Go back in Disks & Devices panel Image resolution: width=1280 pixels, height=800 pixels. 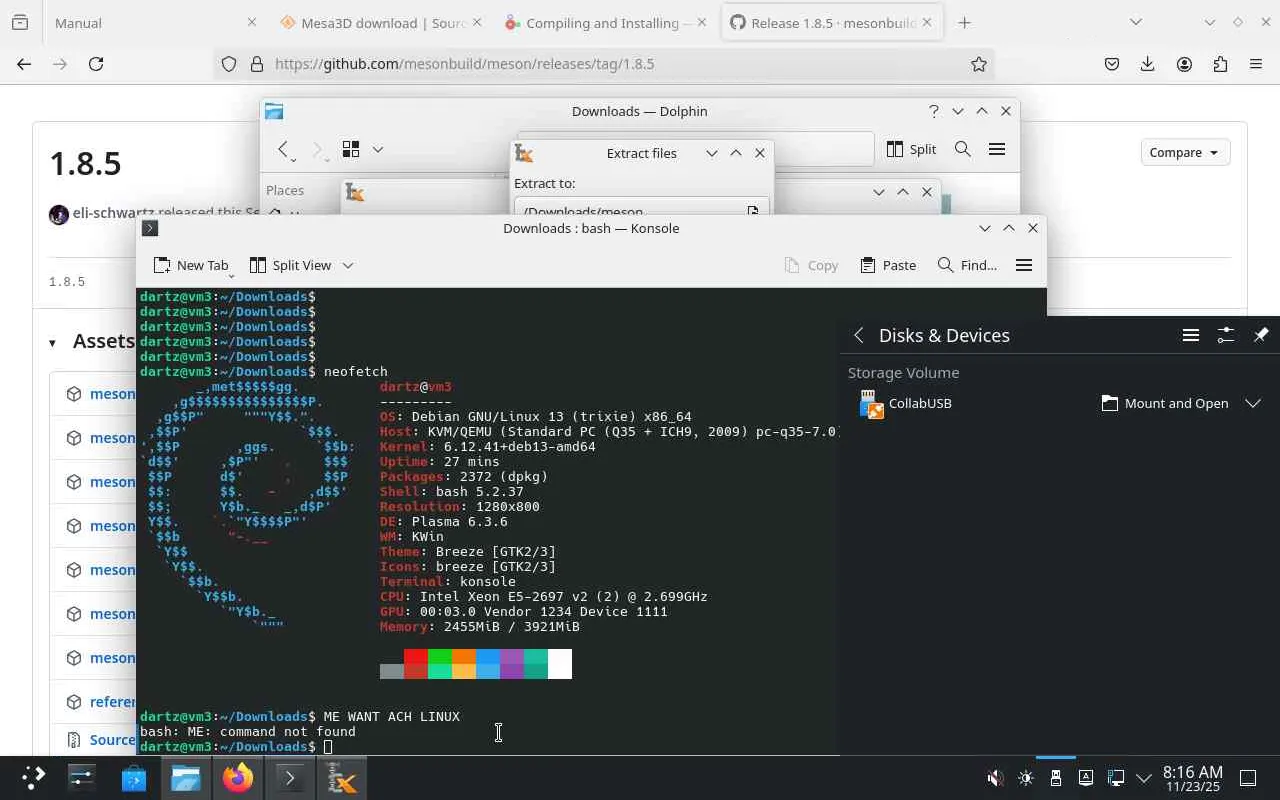coord(859,336)
